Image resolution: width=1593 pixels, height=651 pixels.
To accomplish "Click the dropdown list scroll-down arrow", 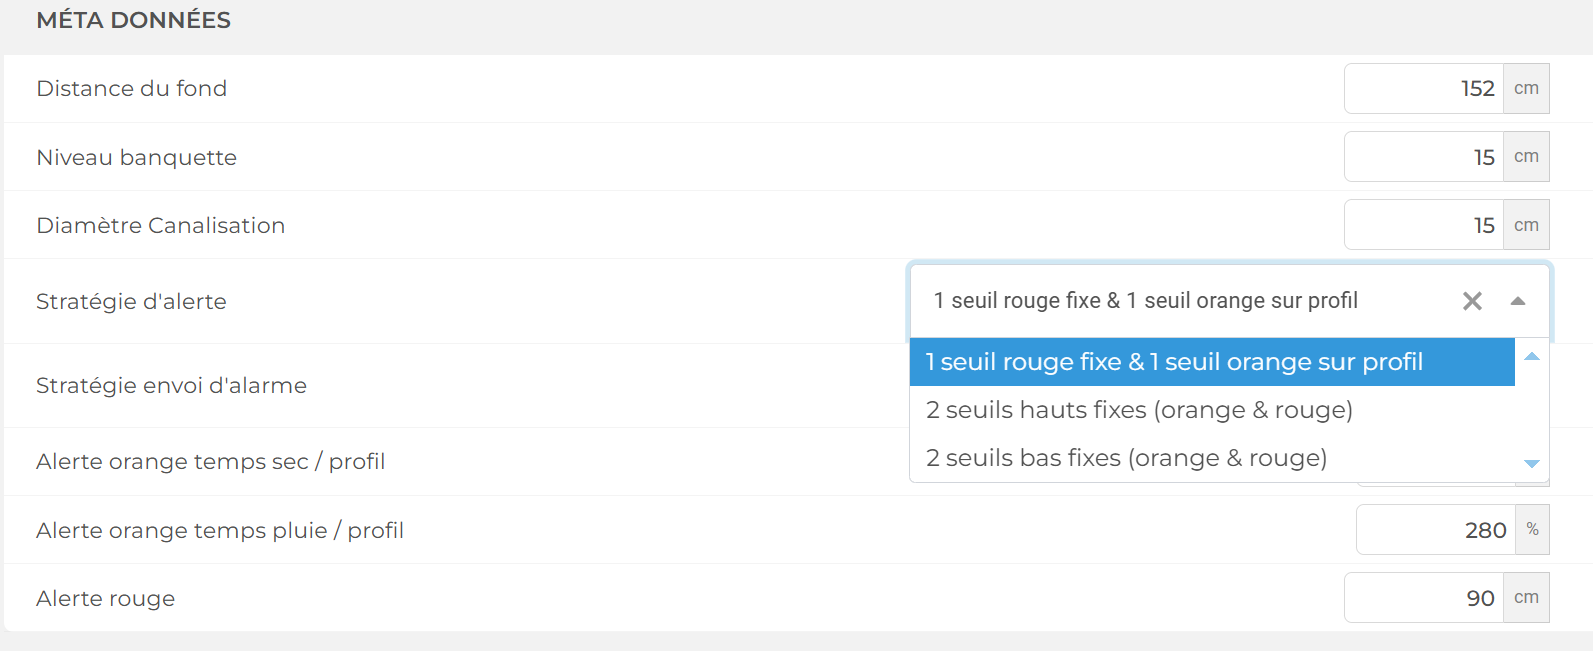I will (x=1531, y=463).
